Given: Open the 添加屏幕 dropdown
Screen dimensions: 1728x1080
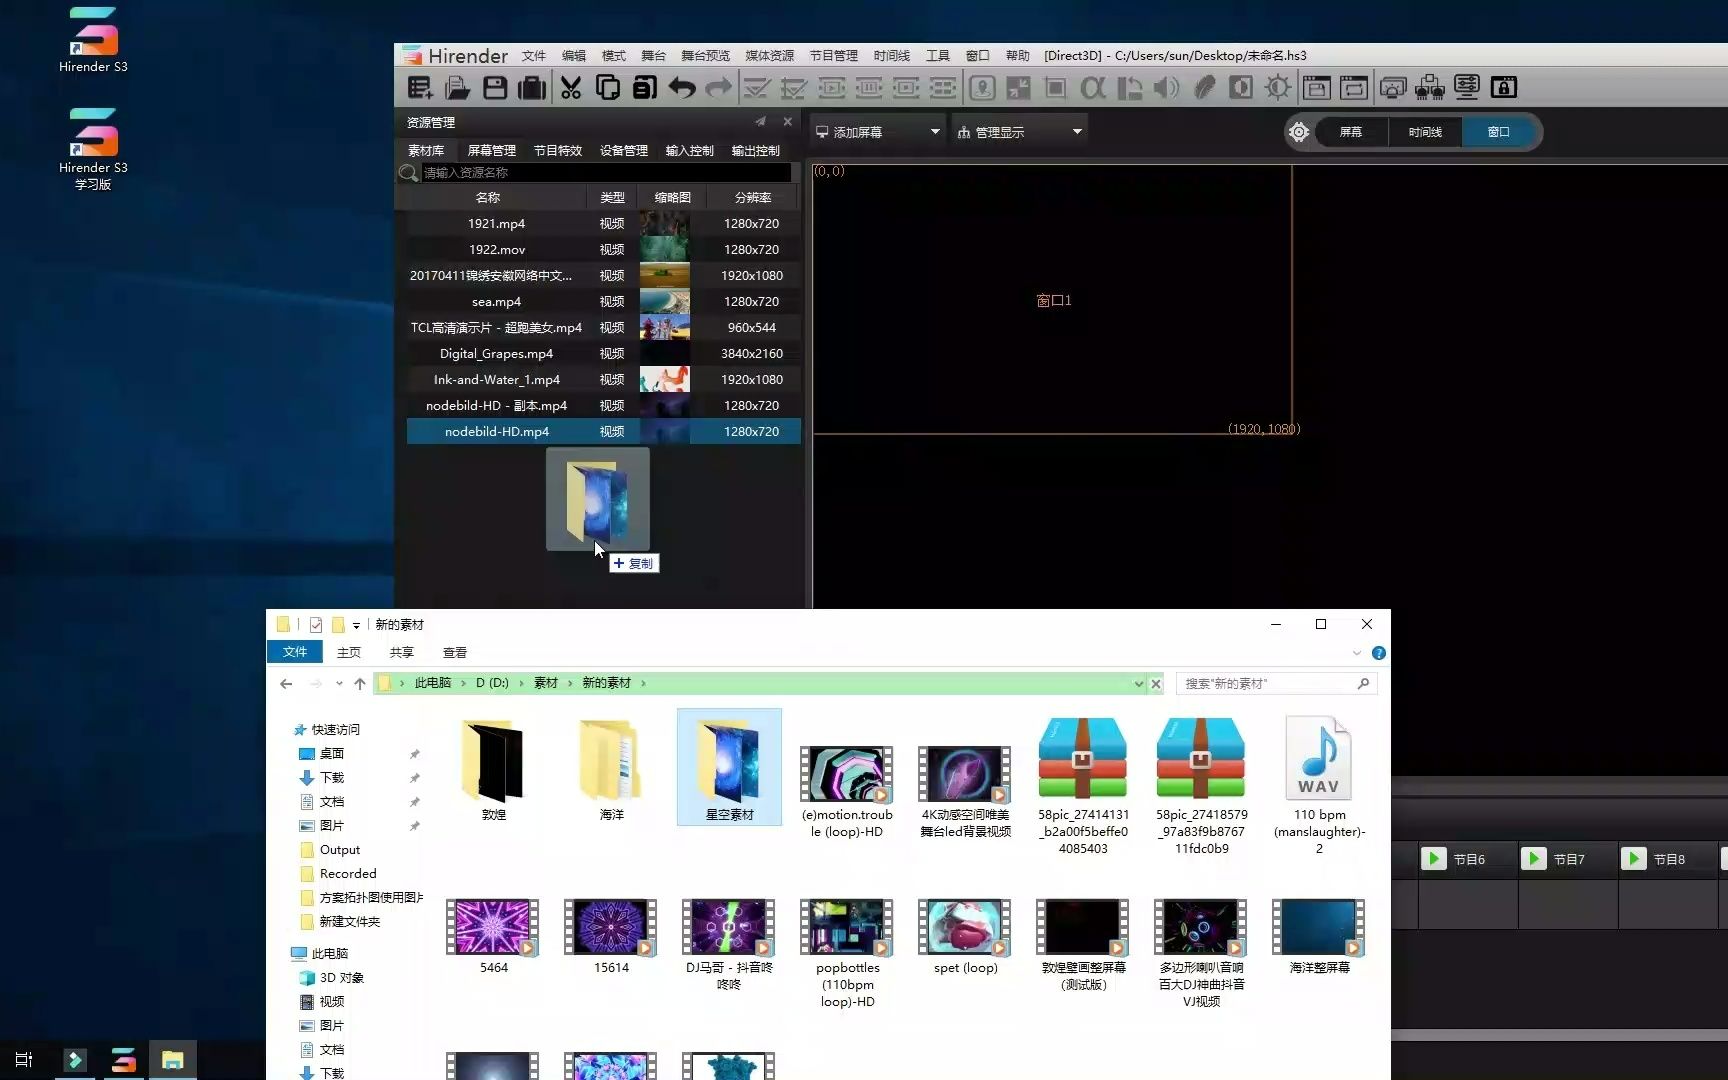Looking at the screenshot, I should pos(877,132).
